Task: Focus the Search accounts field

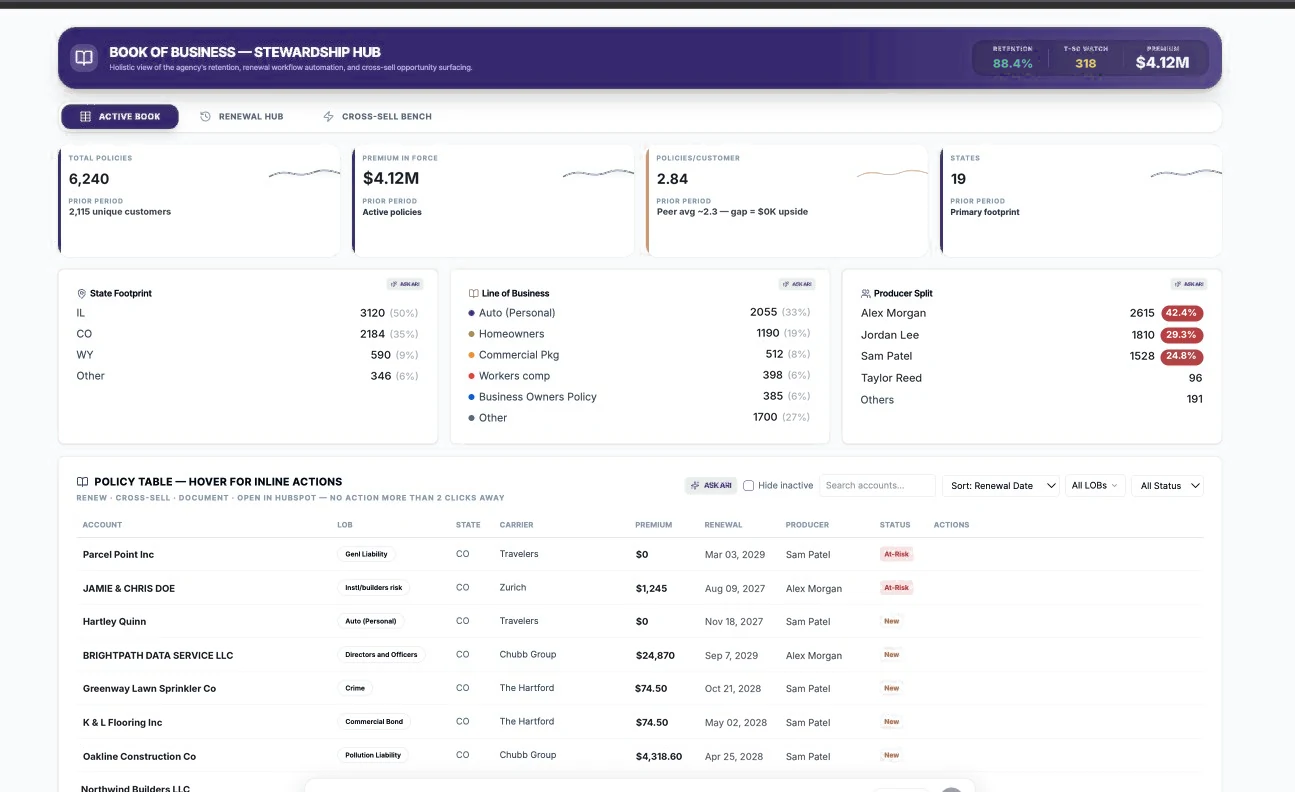Action: coord(877,486)
